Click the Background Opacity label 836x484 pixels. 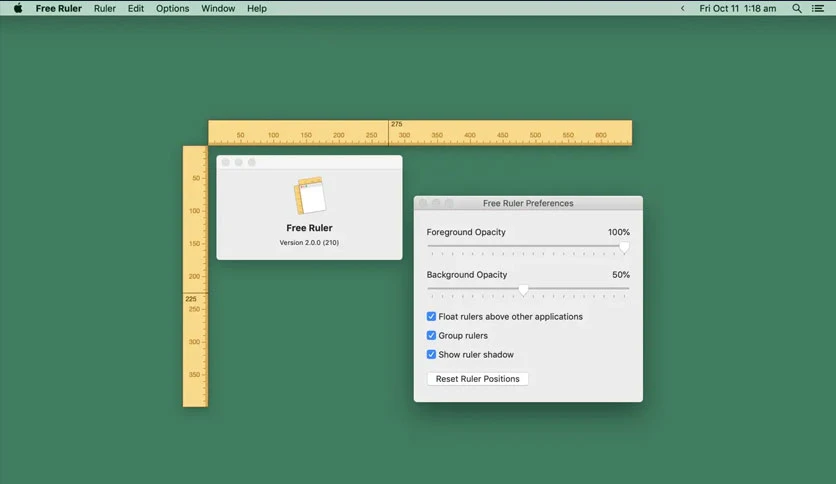tap(467, 275)
